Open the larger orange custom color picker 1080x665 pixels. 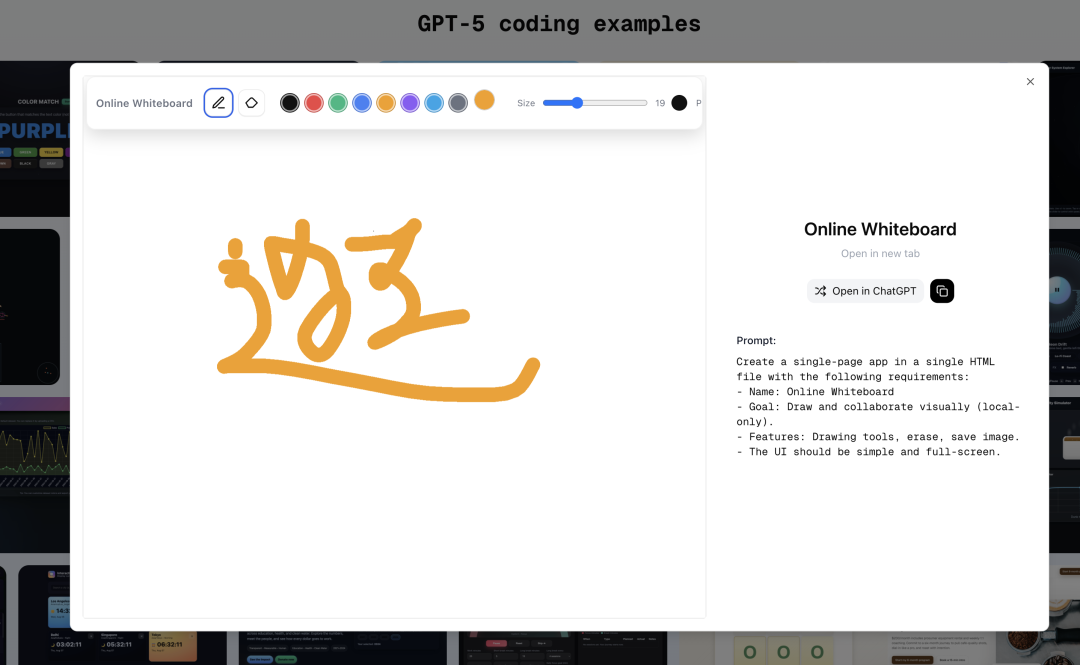484,100
